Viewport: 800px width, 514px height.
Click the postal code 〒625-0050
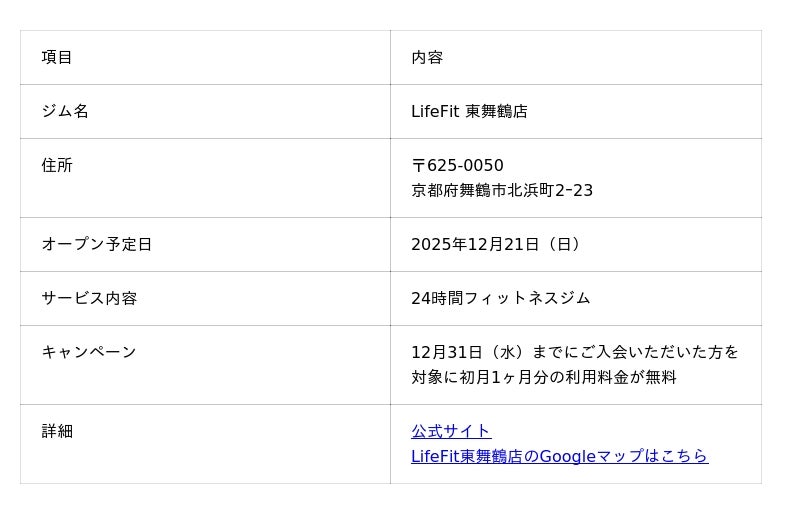tap(457, 165)
